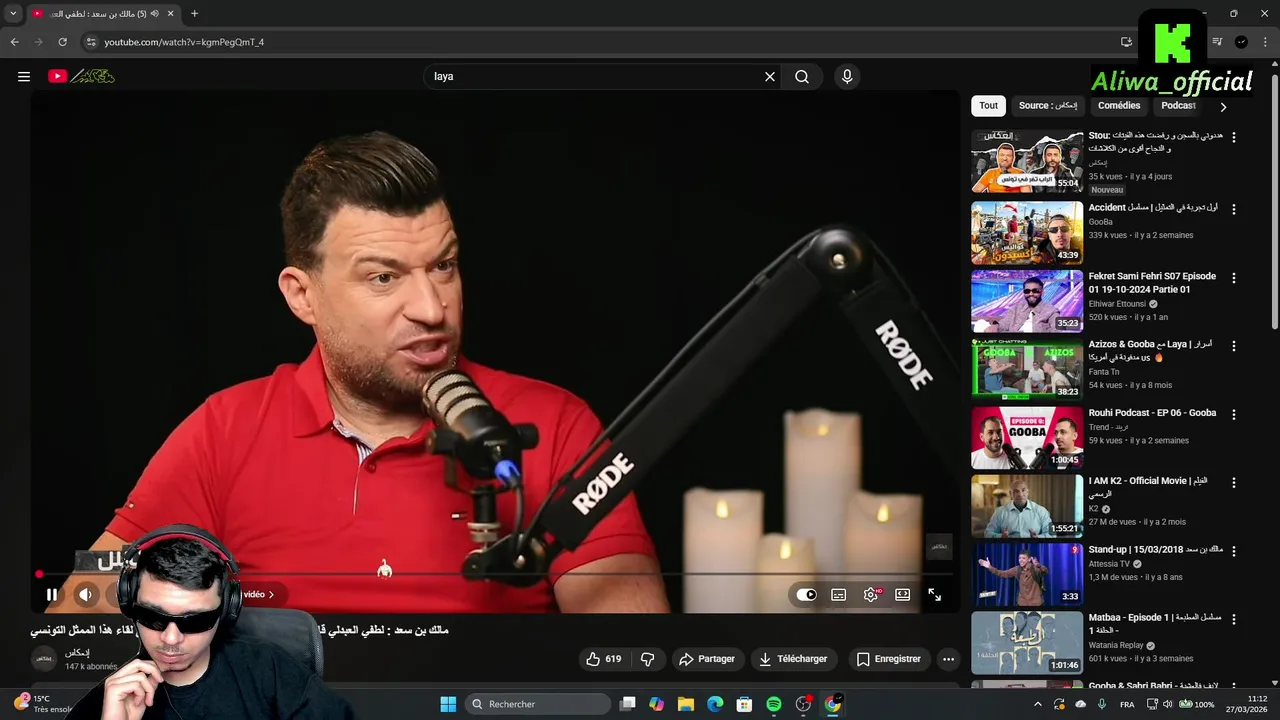Open Spotify from the taskbar

774,704
